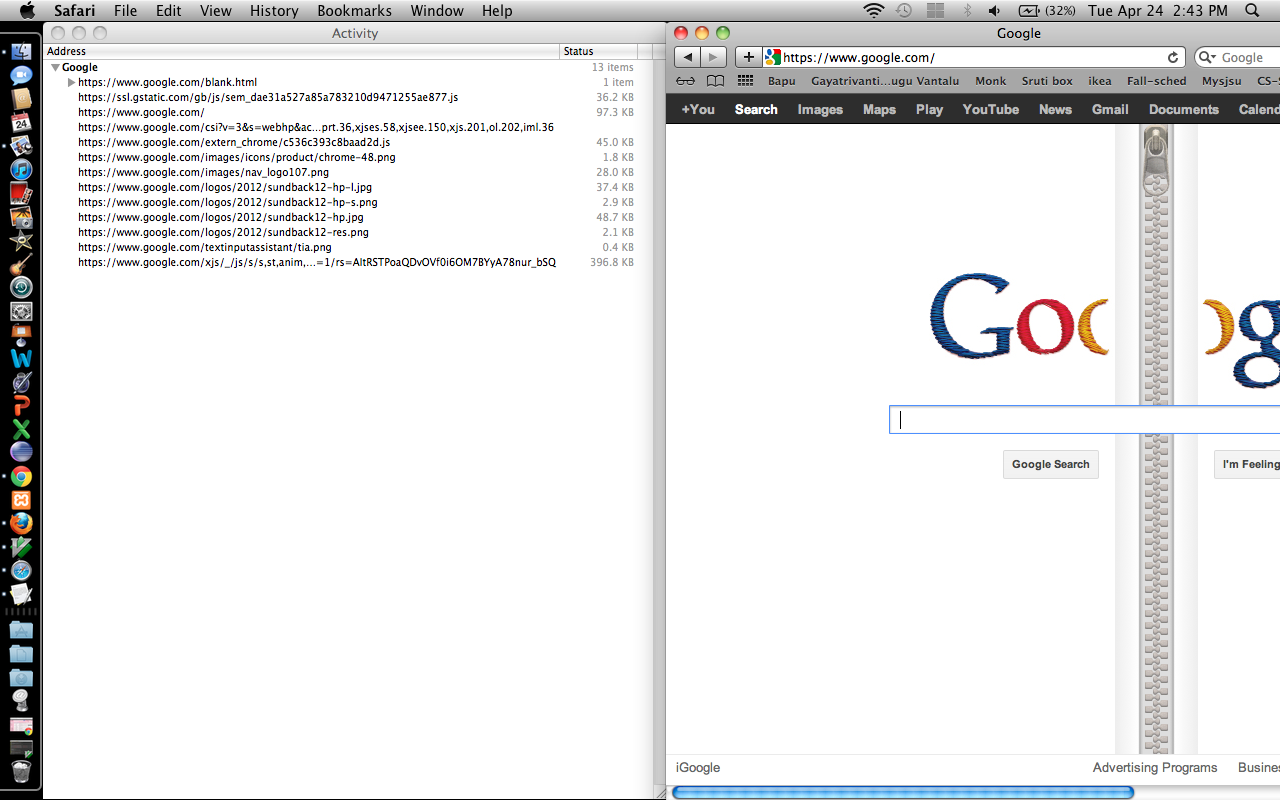Expand the blank.html item in Activity

tap(71, 82)
